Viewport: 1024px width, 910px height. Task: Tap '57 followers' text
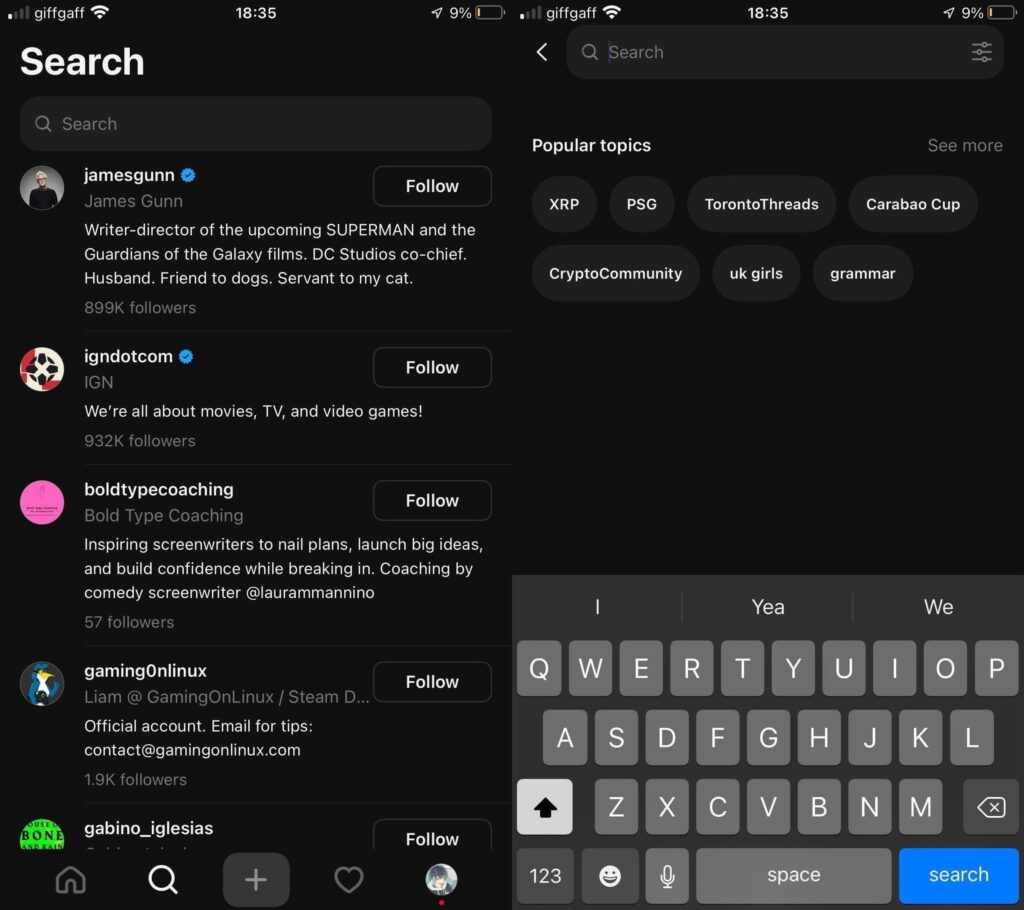pyautogui.click(x=129, y=622)
